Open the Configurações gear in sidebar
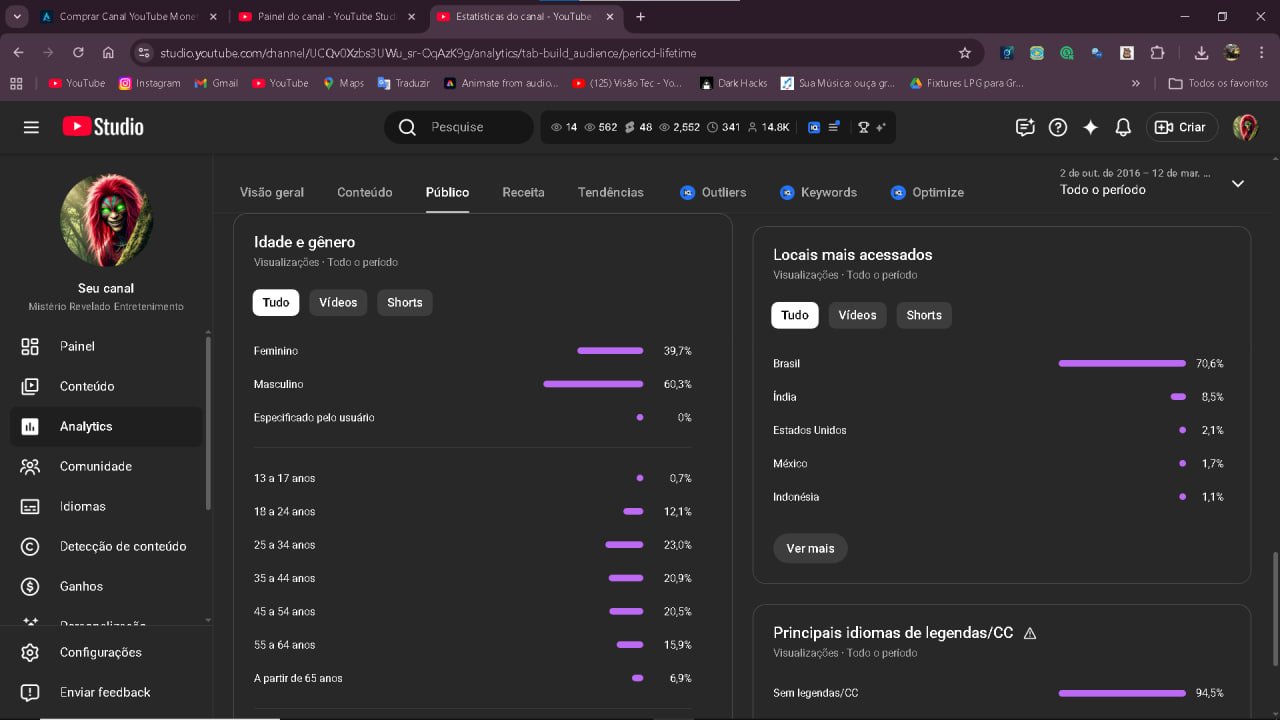Image resolution: width=1280 pixels, height=720 pixels. (30, 652)
